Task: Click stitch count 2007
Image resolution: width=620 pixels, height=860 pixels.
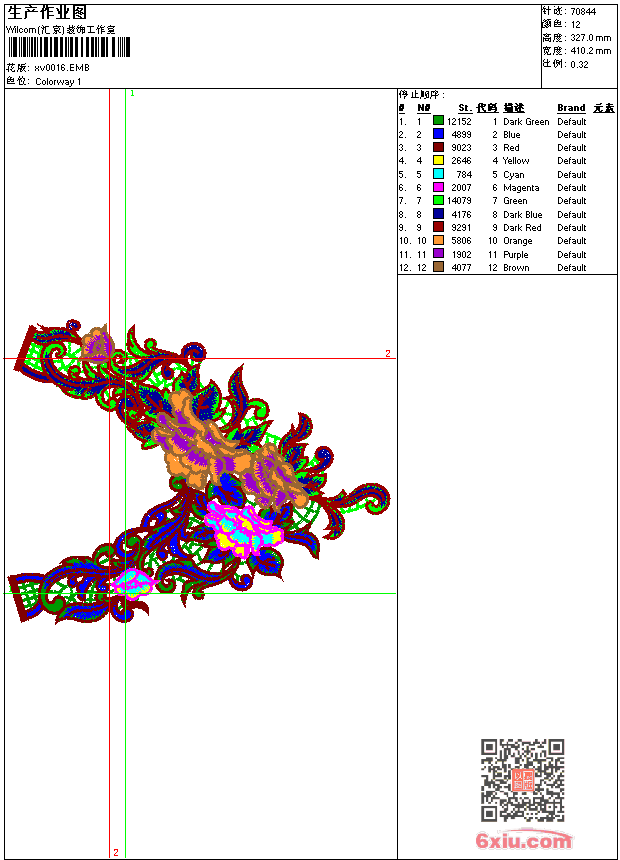Action: tap(461, 188)
